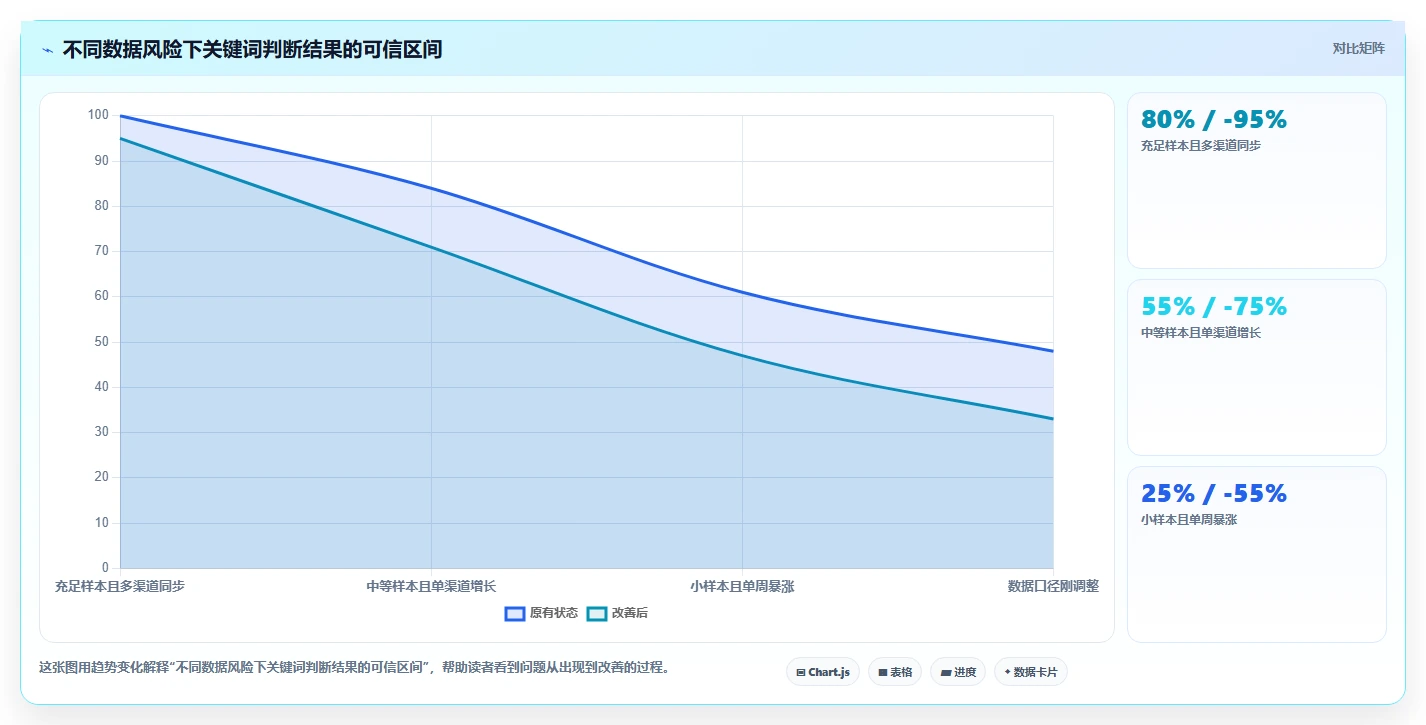Click the 充足样本且多渠道同步 card caption
This screenshot has width=1426, height=725.
(1201, 146)
